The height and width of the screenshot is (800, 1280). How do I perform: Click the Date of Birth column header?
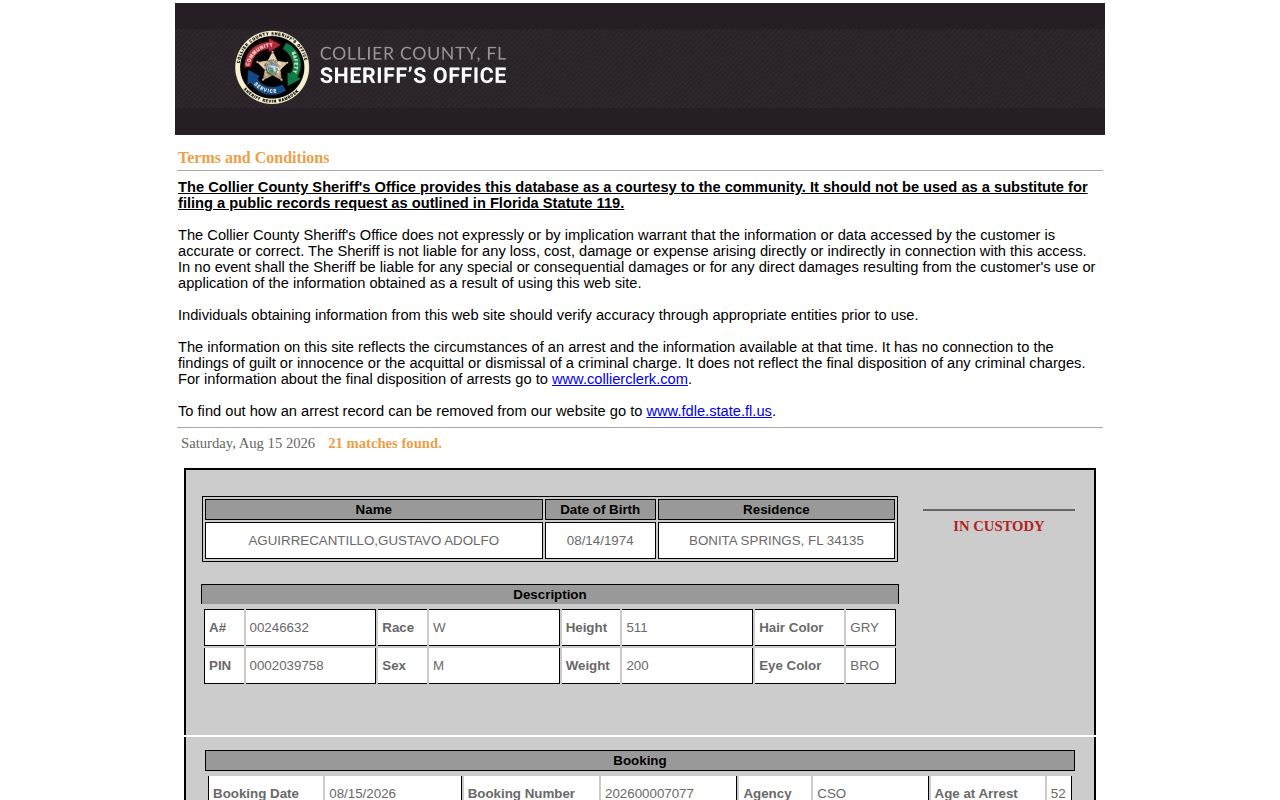point(600,509)
